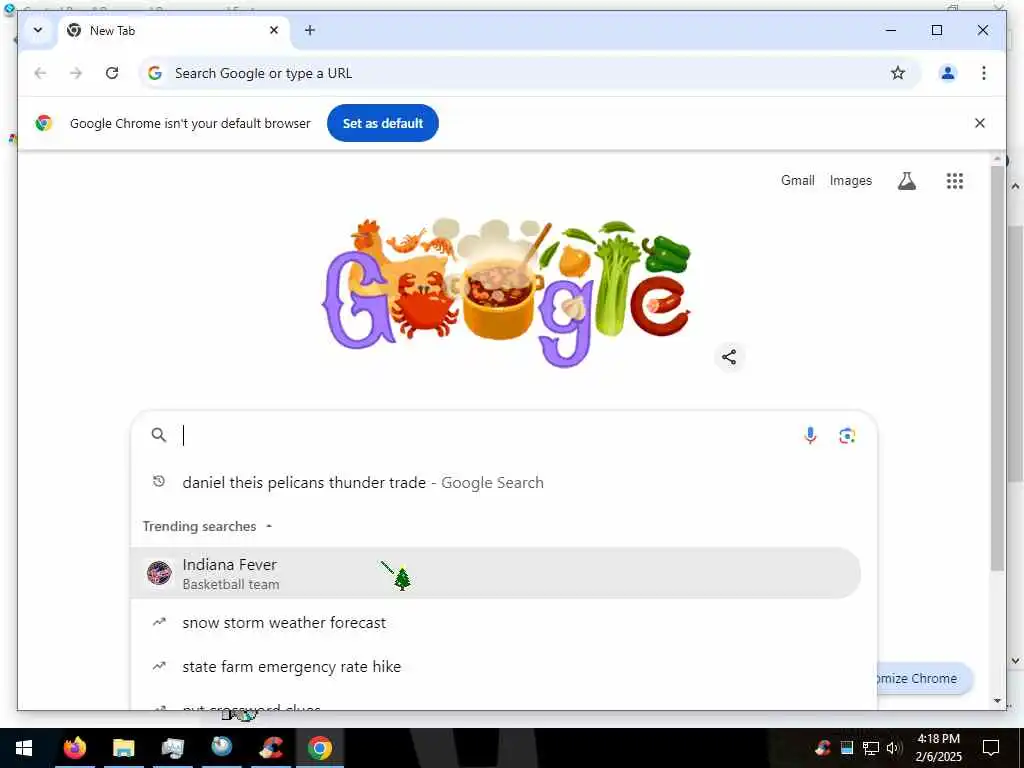The height and width of the screenshot is (768, 1024).
Task: Click the history icon beside daniel theis suggestion
Action: pyautogui.click(x=159, y=482)
